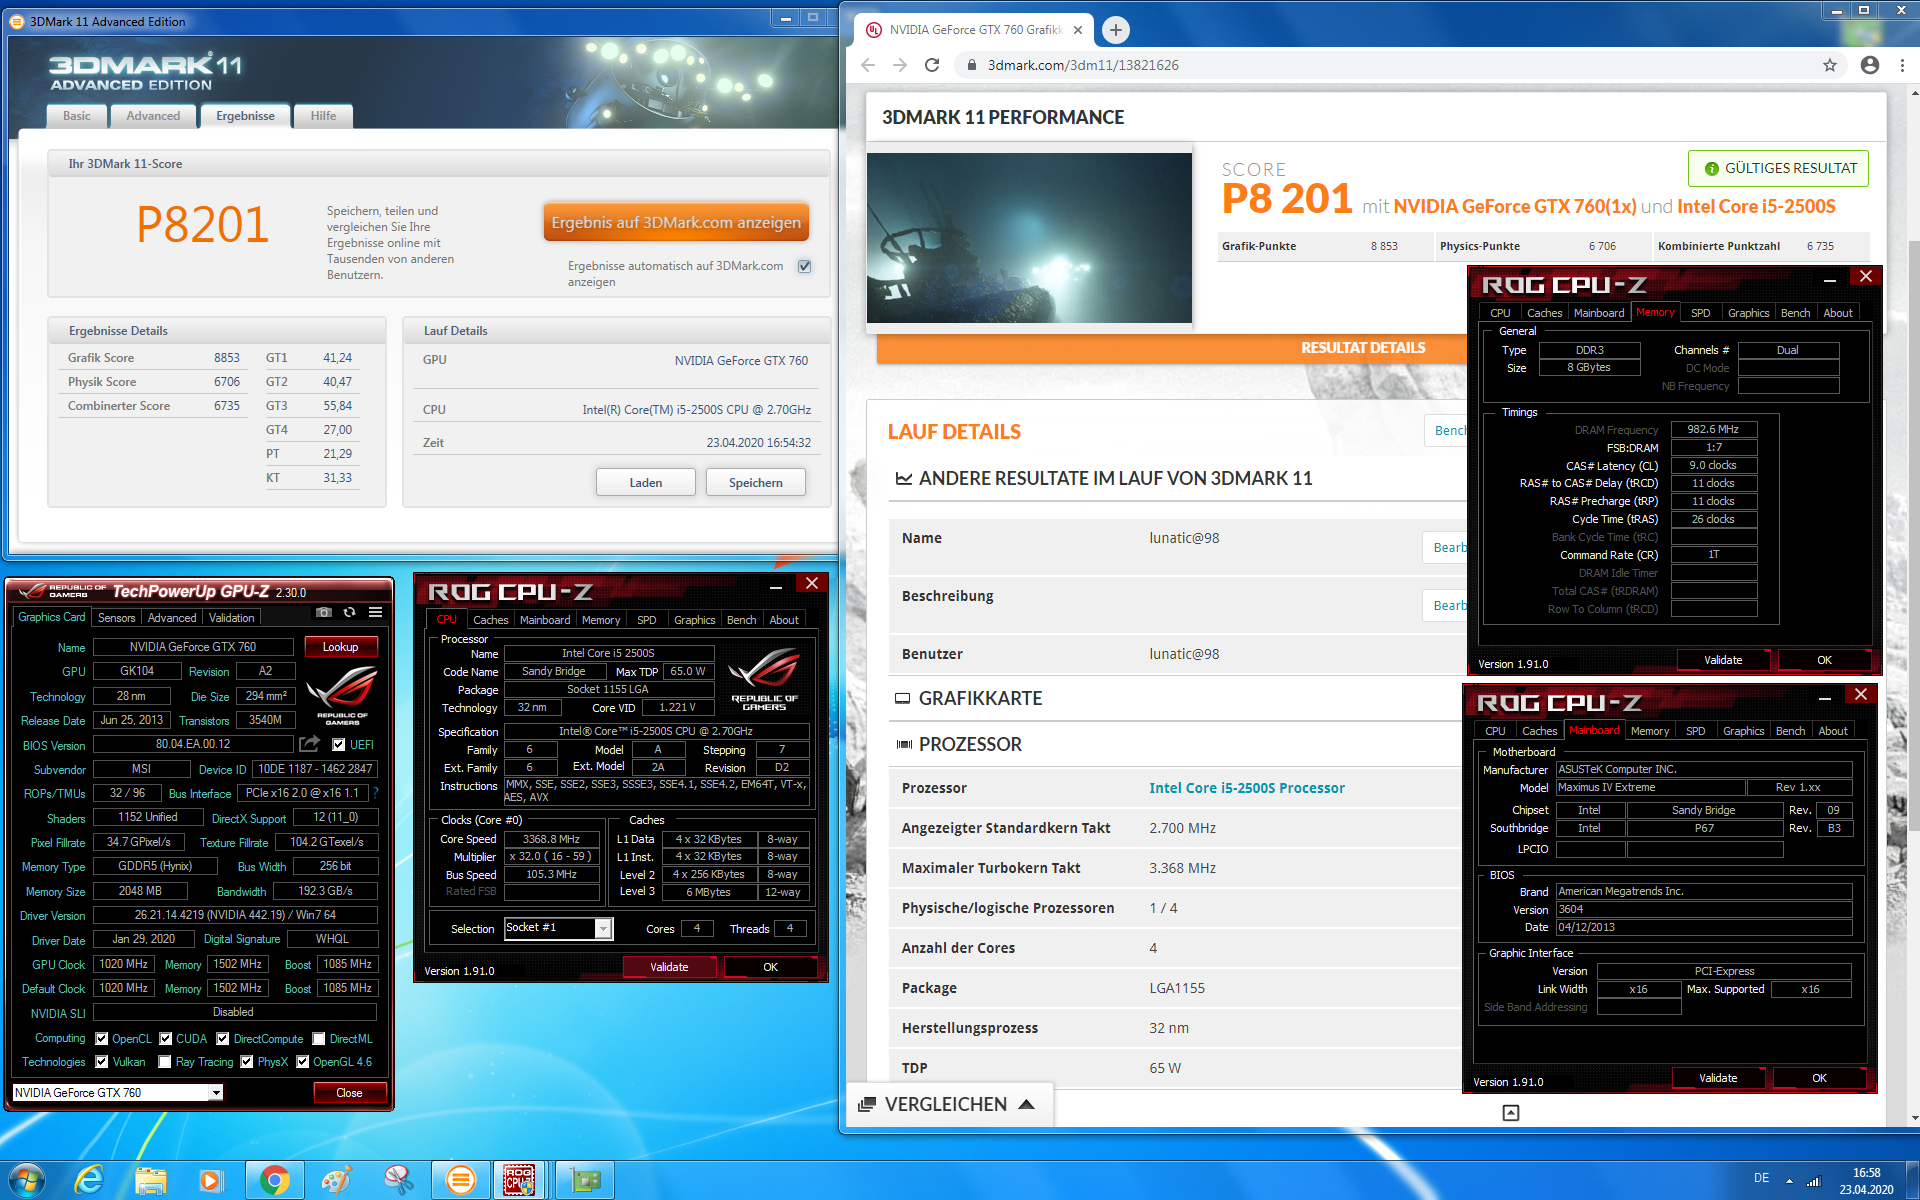Open Chrome's three-dot menu

(x=1902, y=65)
